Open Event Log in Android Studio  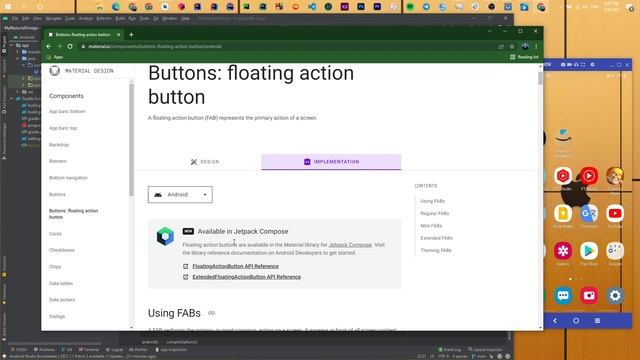click(449, 350)
